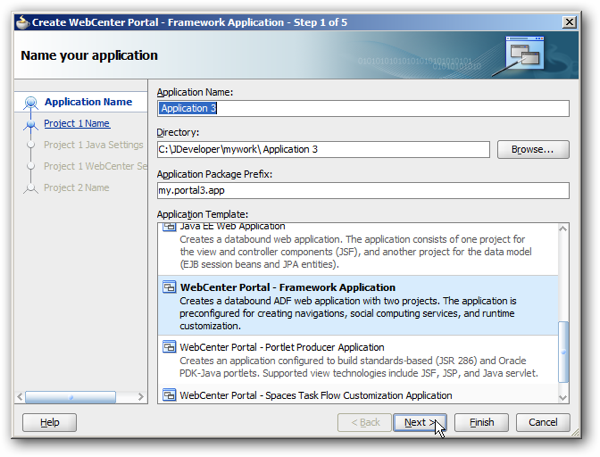Click the steps panel left scroll arrow
Screen dimensions: 600x457
[20, 397]
